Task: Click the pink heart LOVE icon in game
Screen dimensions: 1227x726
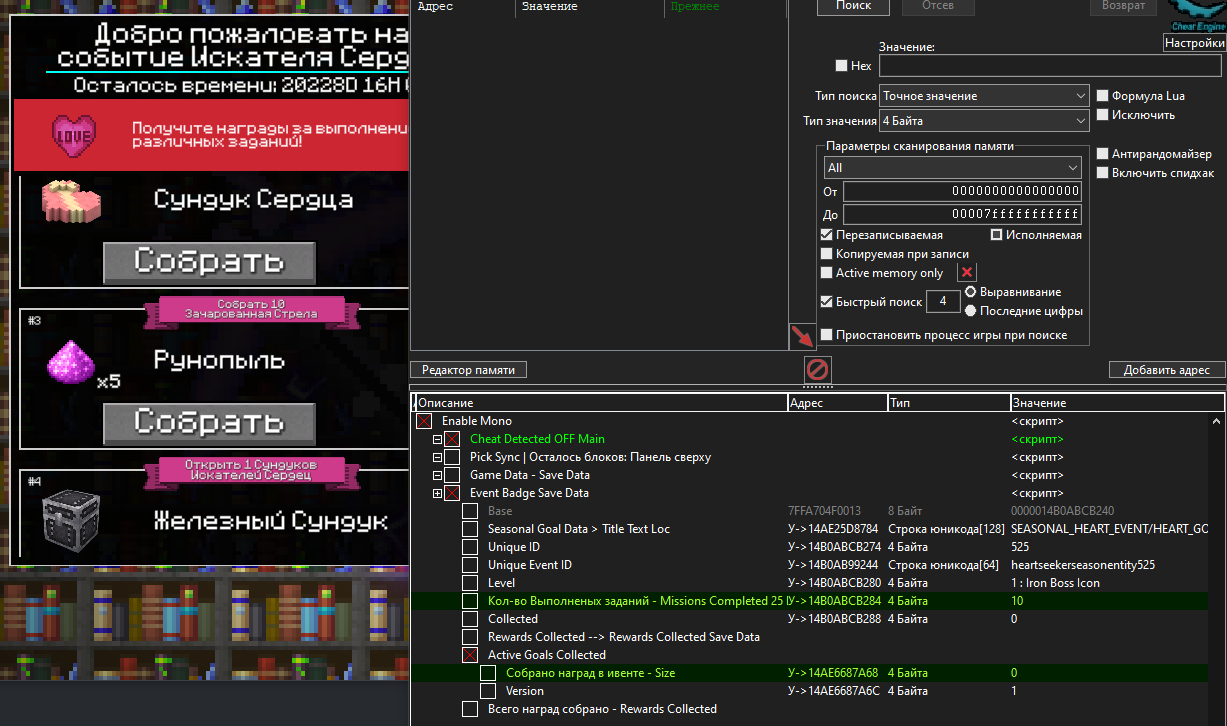Action: [x=73, y=134]
